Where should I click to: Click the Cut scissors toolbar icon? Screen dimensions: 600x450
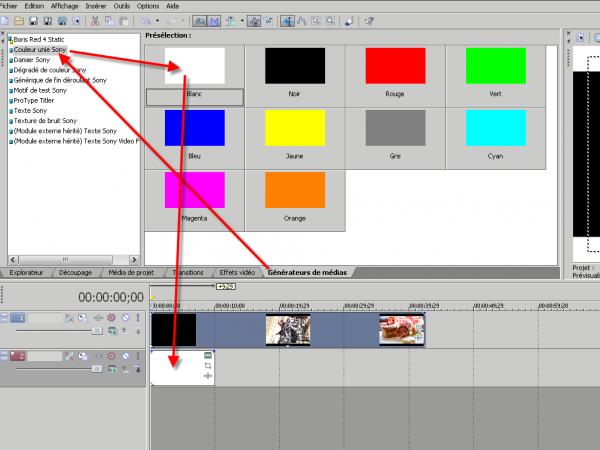tap(93, 20)
